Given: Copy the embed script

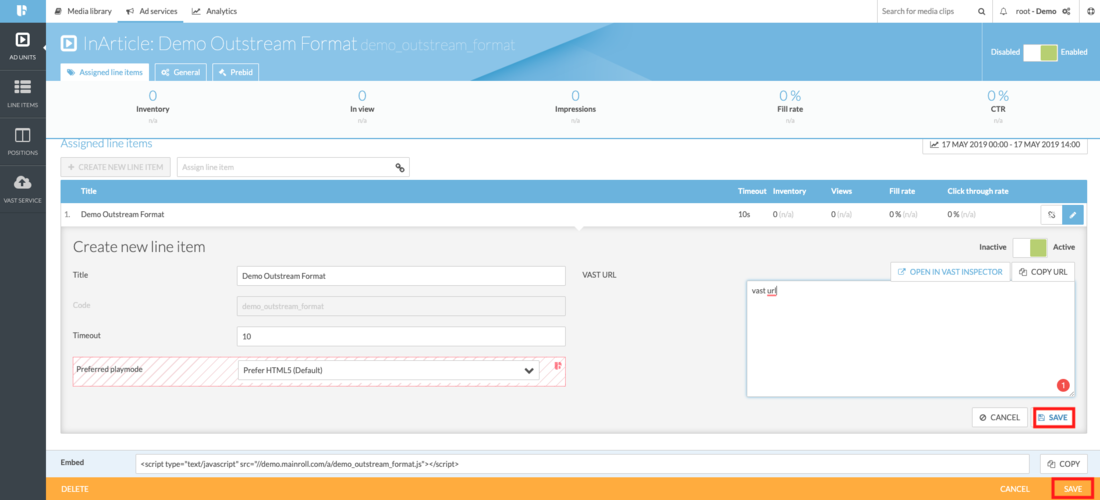Looking at the screenshot, I should [1064, 464].
